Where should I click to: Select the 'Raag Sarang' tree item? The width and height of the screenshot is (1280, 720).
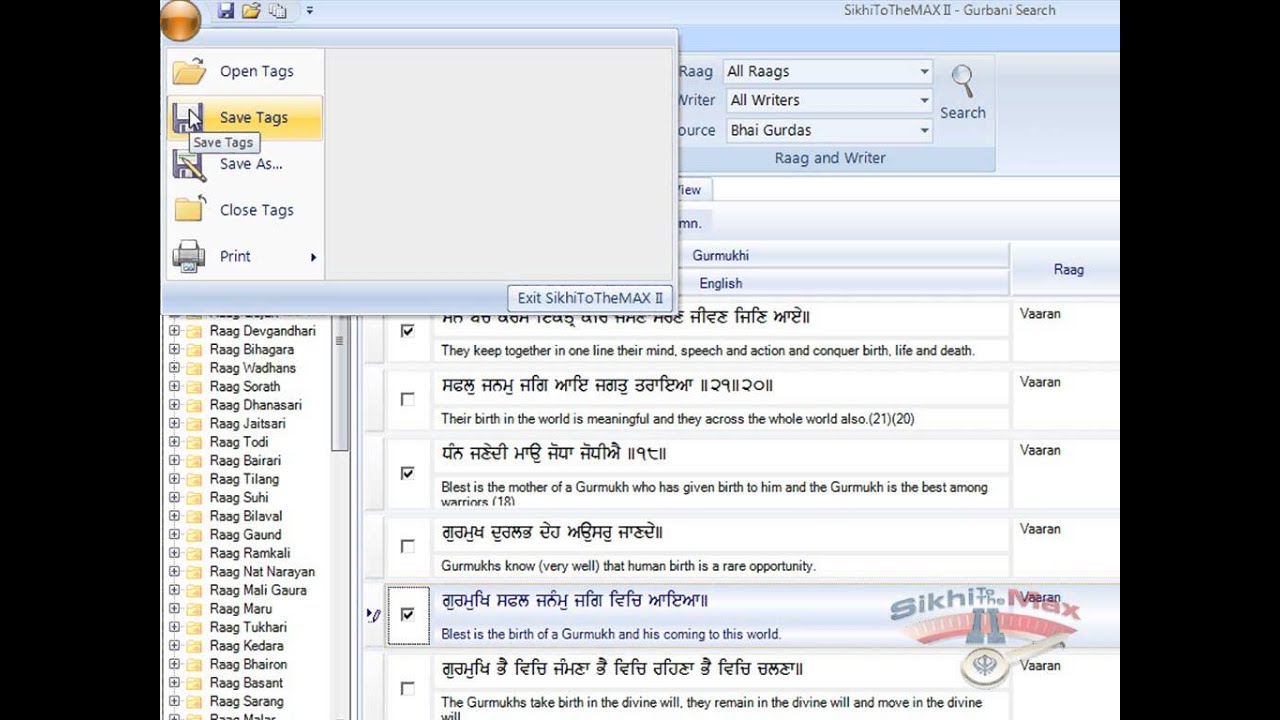point(246,701)
